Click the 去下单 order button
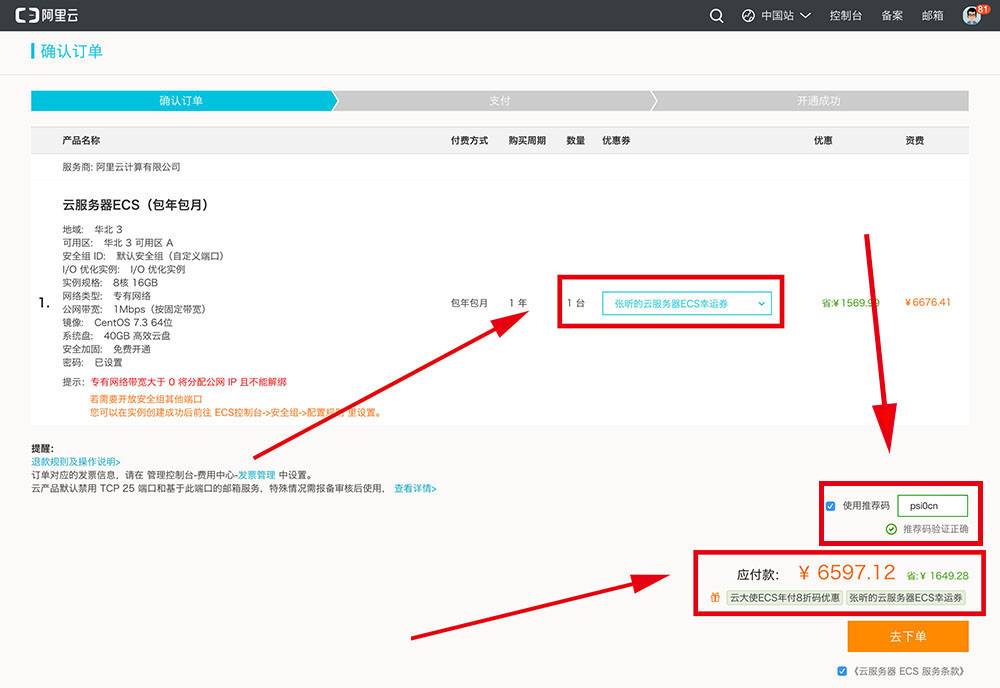The height and width of the screenshot is (688, 1000). tap(908, 636)
